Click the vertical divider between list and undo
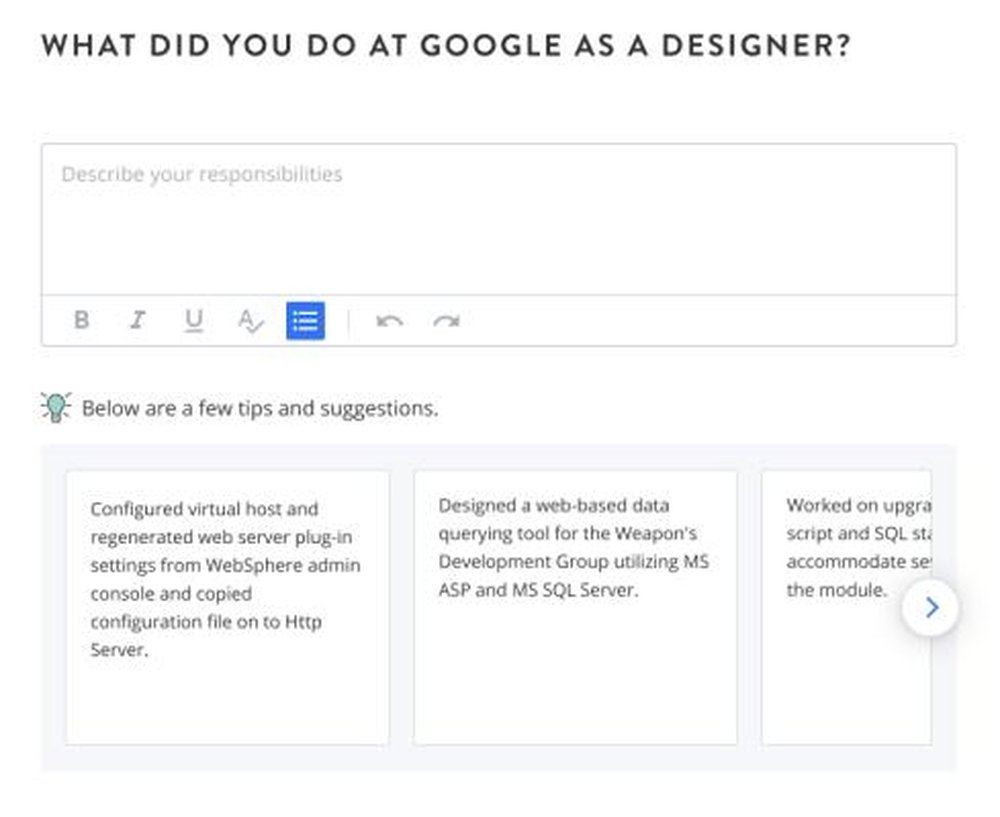The width and height of the screenshot is (1000, 817). click(x=349, y=321)
